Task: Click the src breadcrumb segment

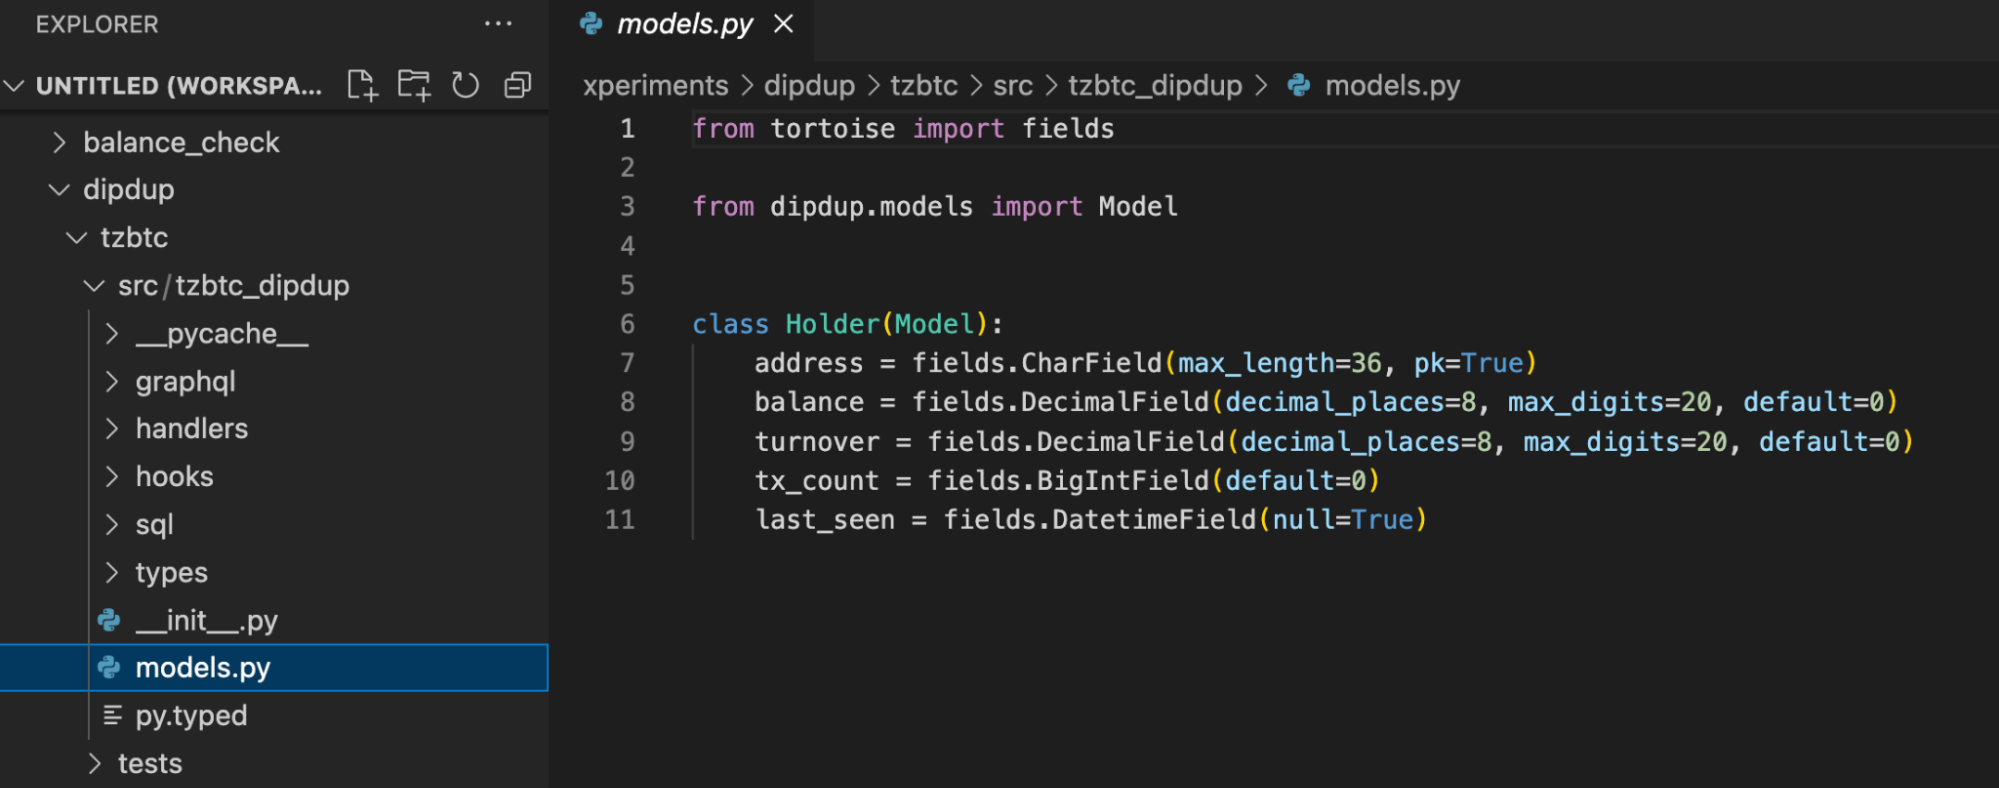Action: click(1012, 86)
